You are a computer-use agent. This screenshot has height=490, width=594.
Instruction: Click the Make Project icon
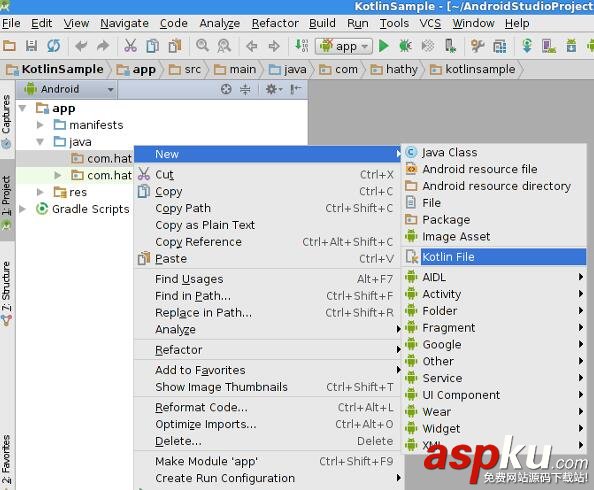302,45
